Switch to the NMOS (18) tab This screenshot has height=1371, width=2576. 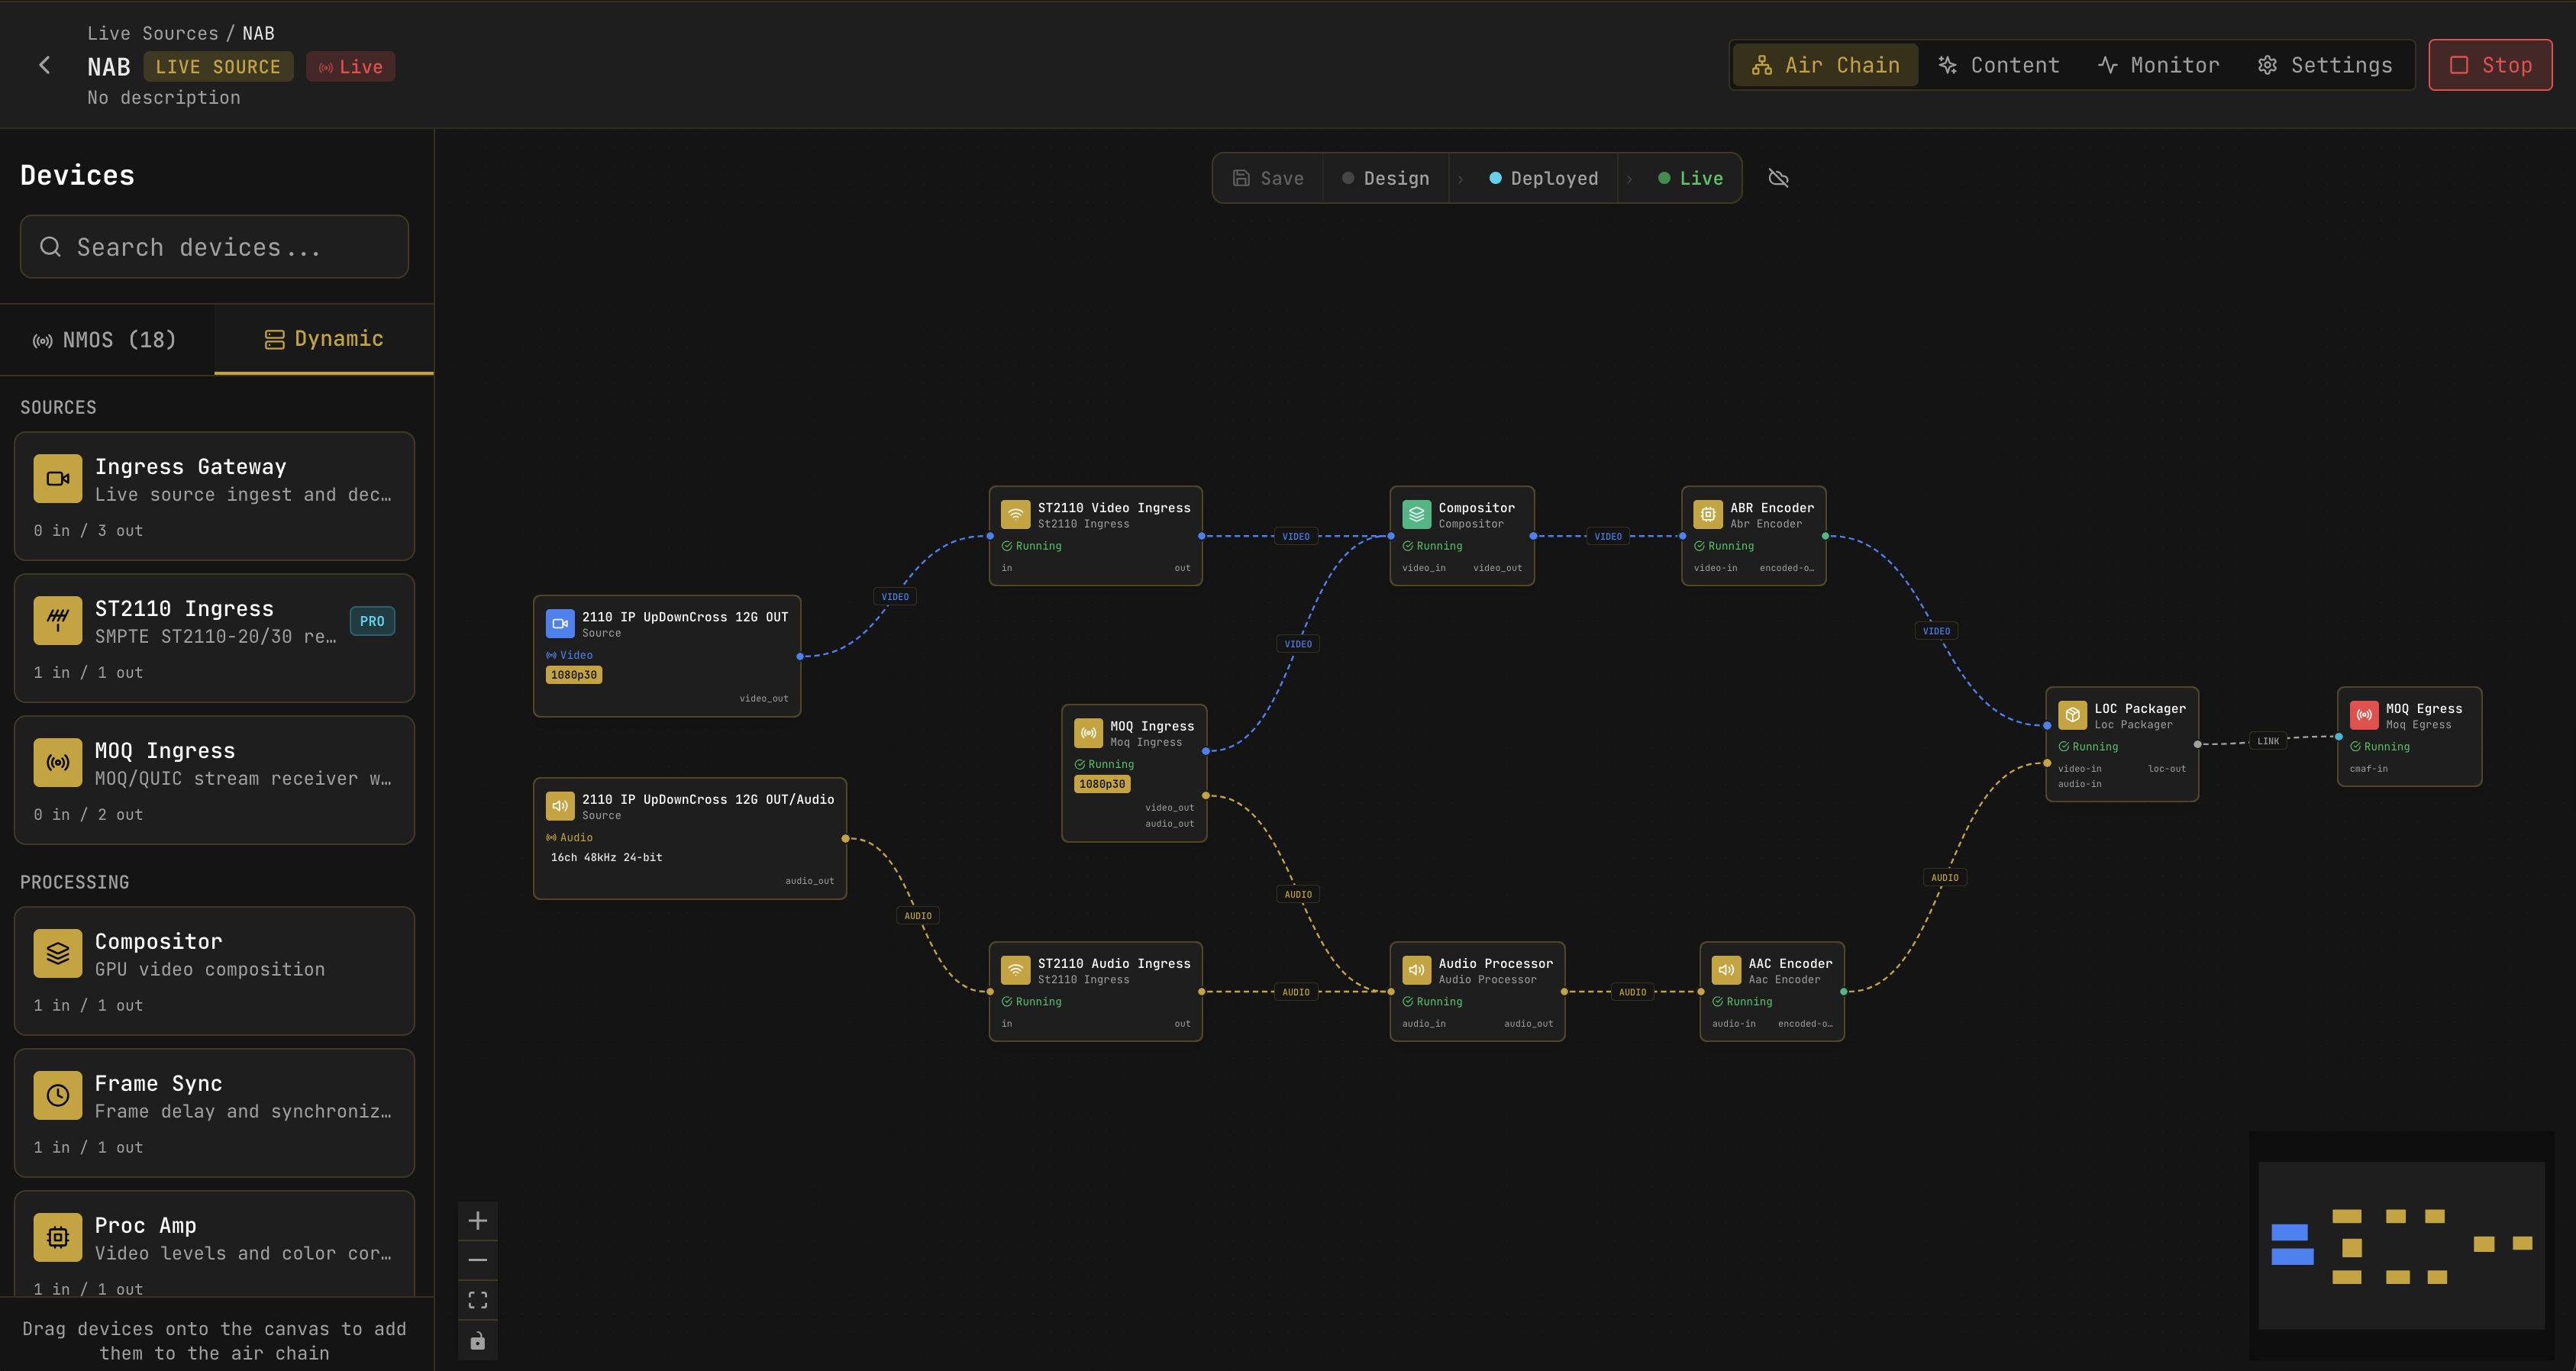106,340
